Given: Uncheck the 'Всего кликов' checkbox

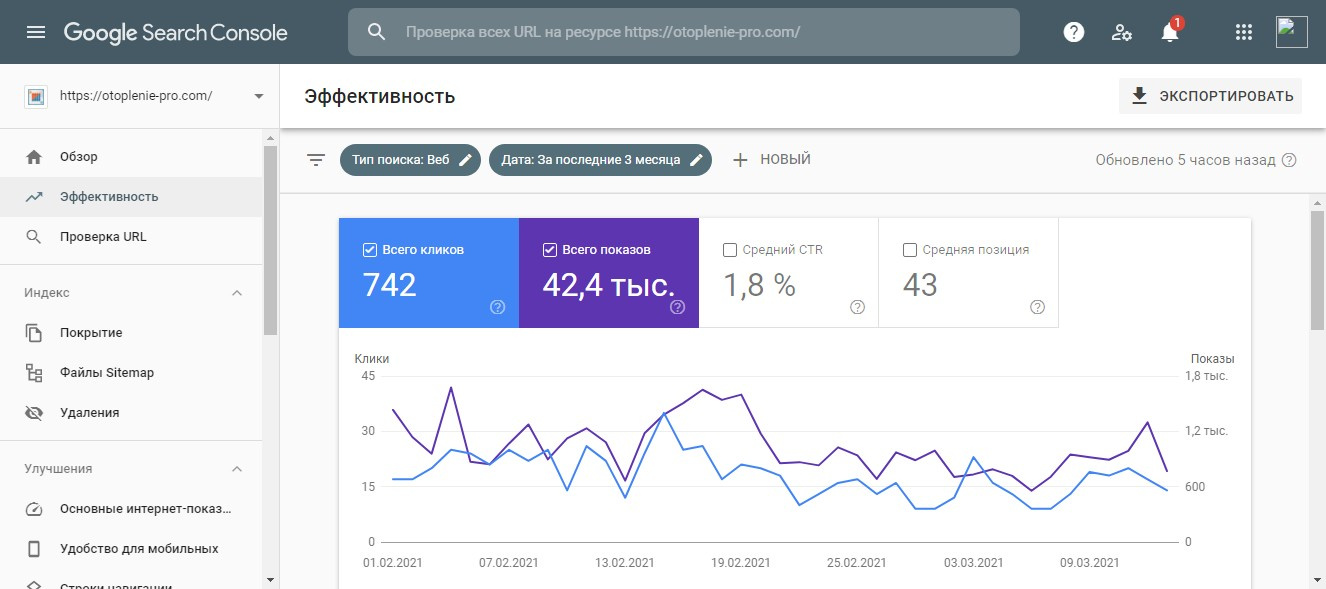Looking at the screenshot, I should pyautogui.click(x=369, y=250).
